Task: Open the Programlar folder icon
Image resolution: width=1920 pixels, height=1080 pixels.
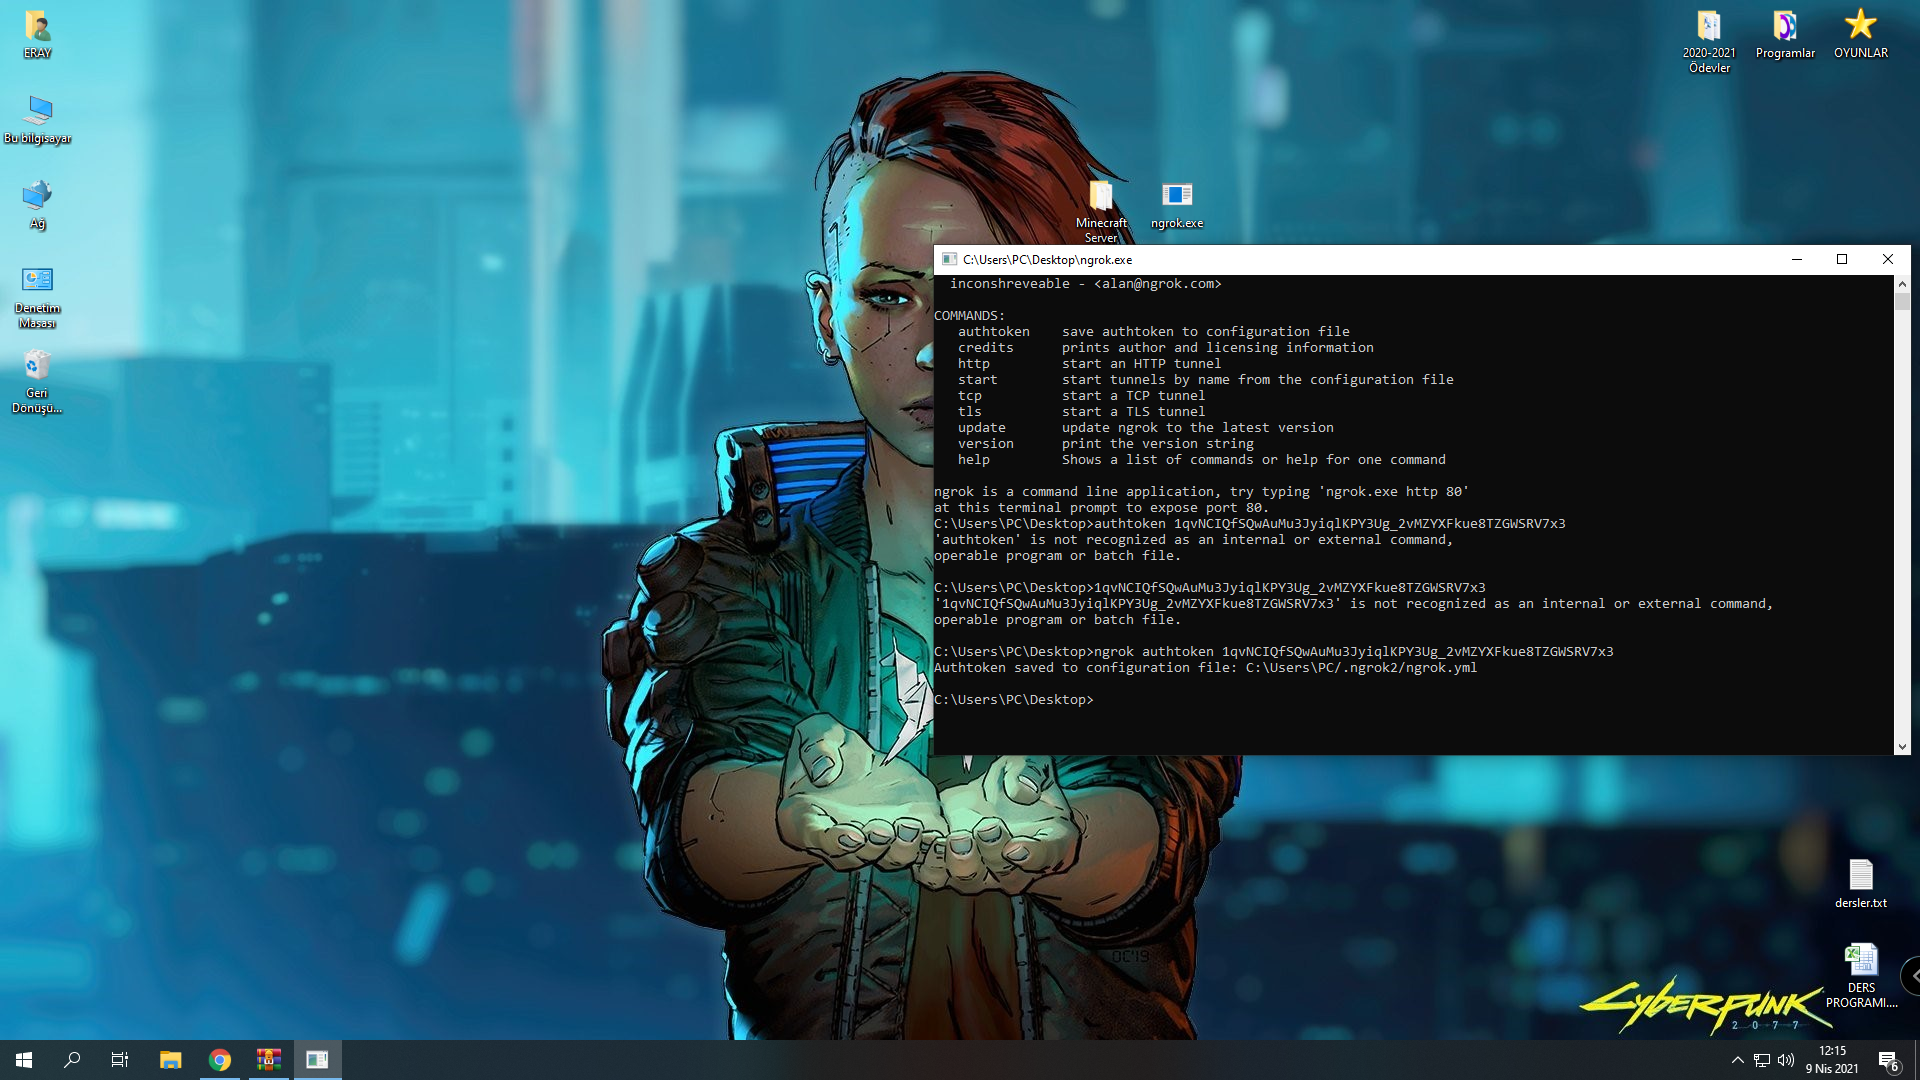Action: click(1785, 27)
